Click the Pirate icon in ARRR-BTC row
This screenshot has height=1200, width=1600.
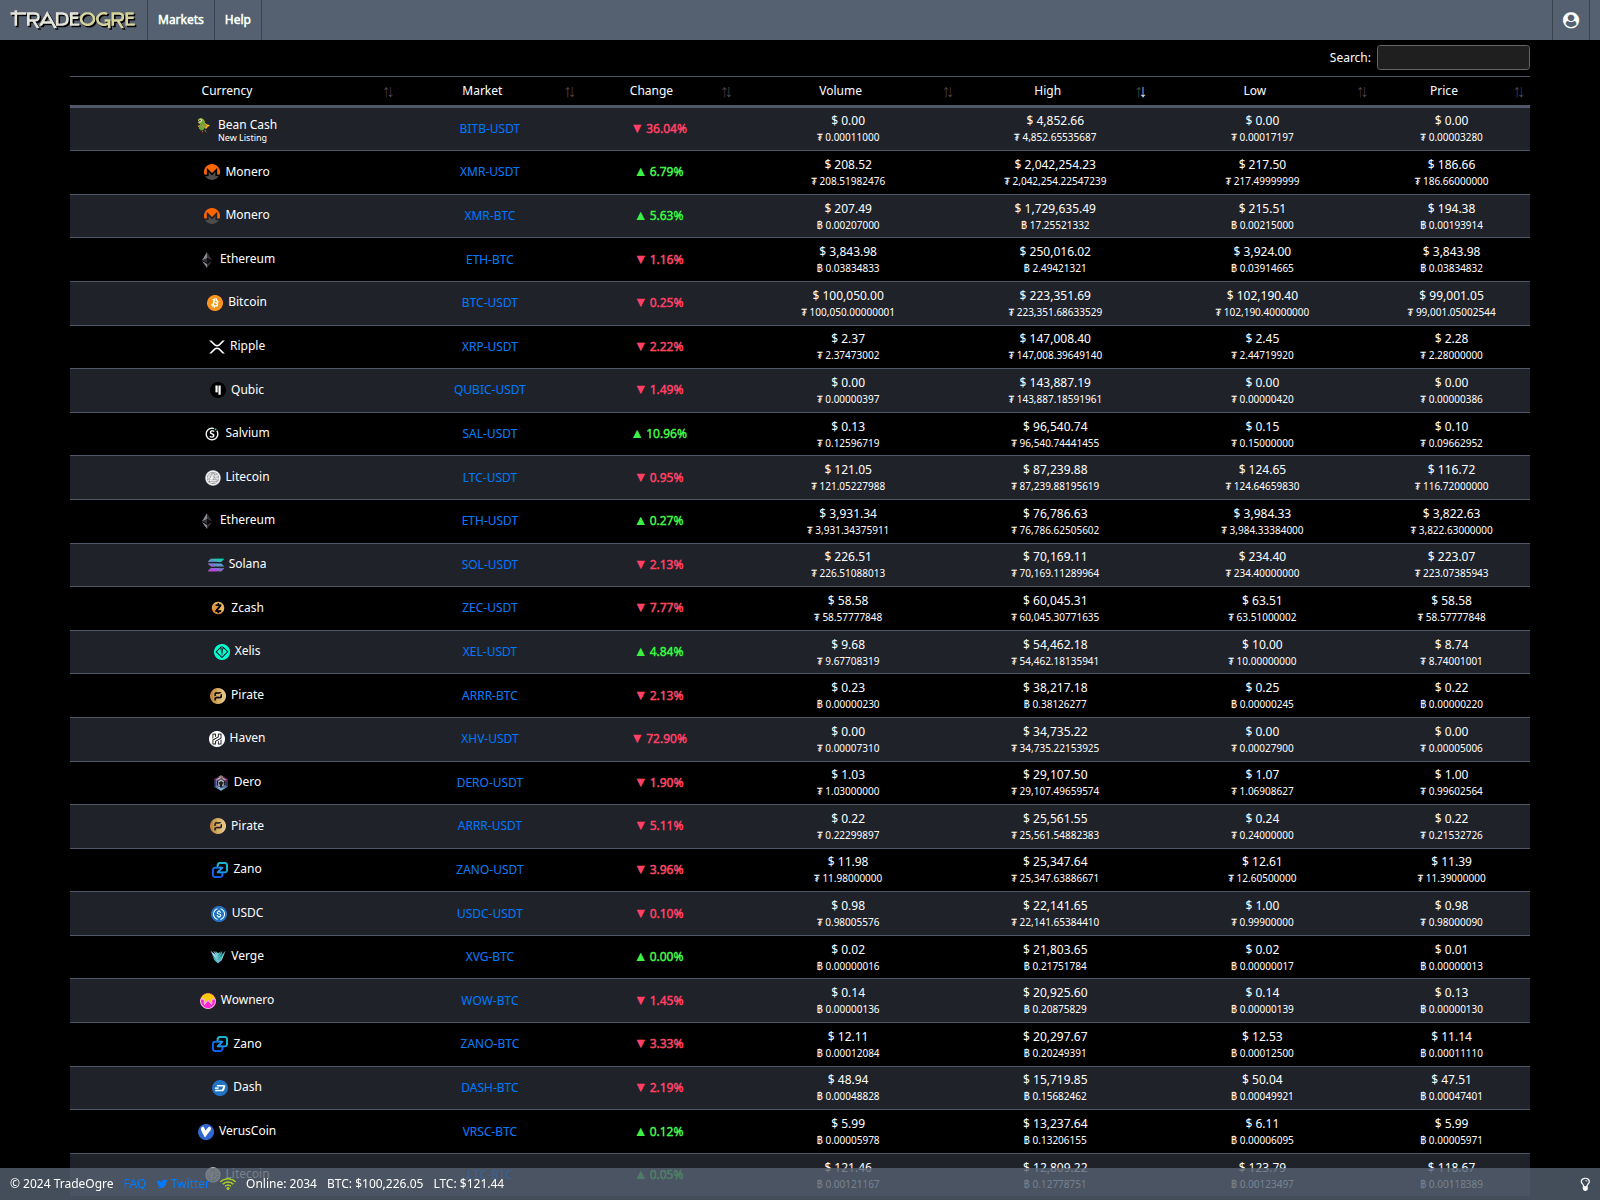coord(218,696)
